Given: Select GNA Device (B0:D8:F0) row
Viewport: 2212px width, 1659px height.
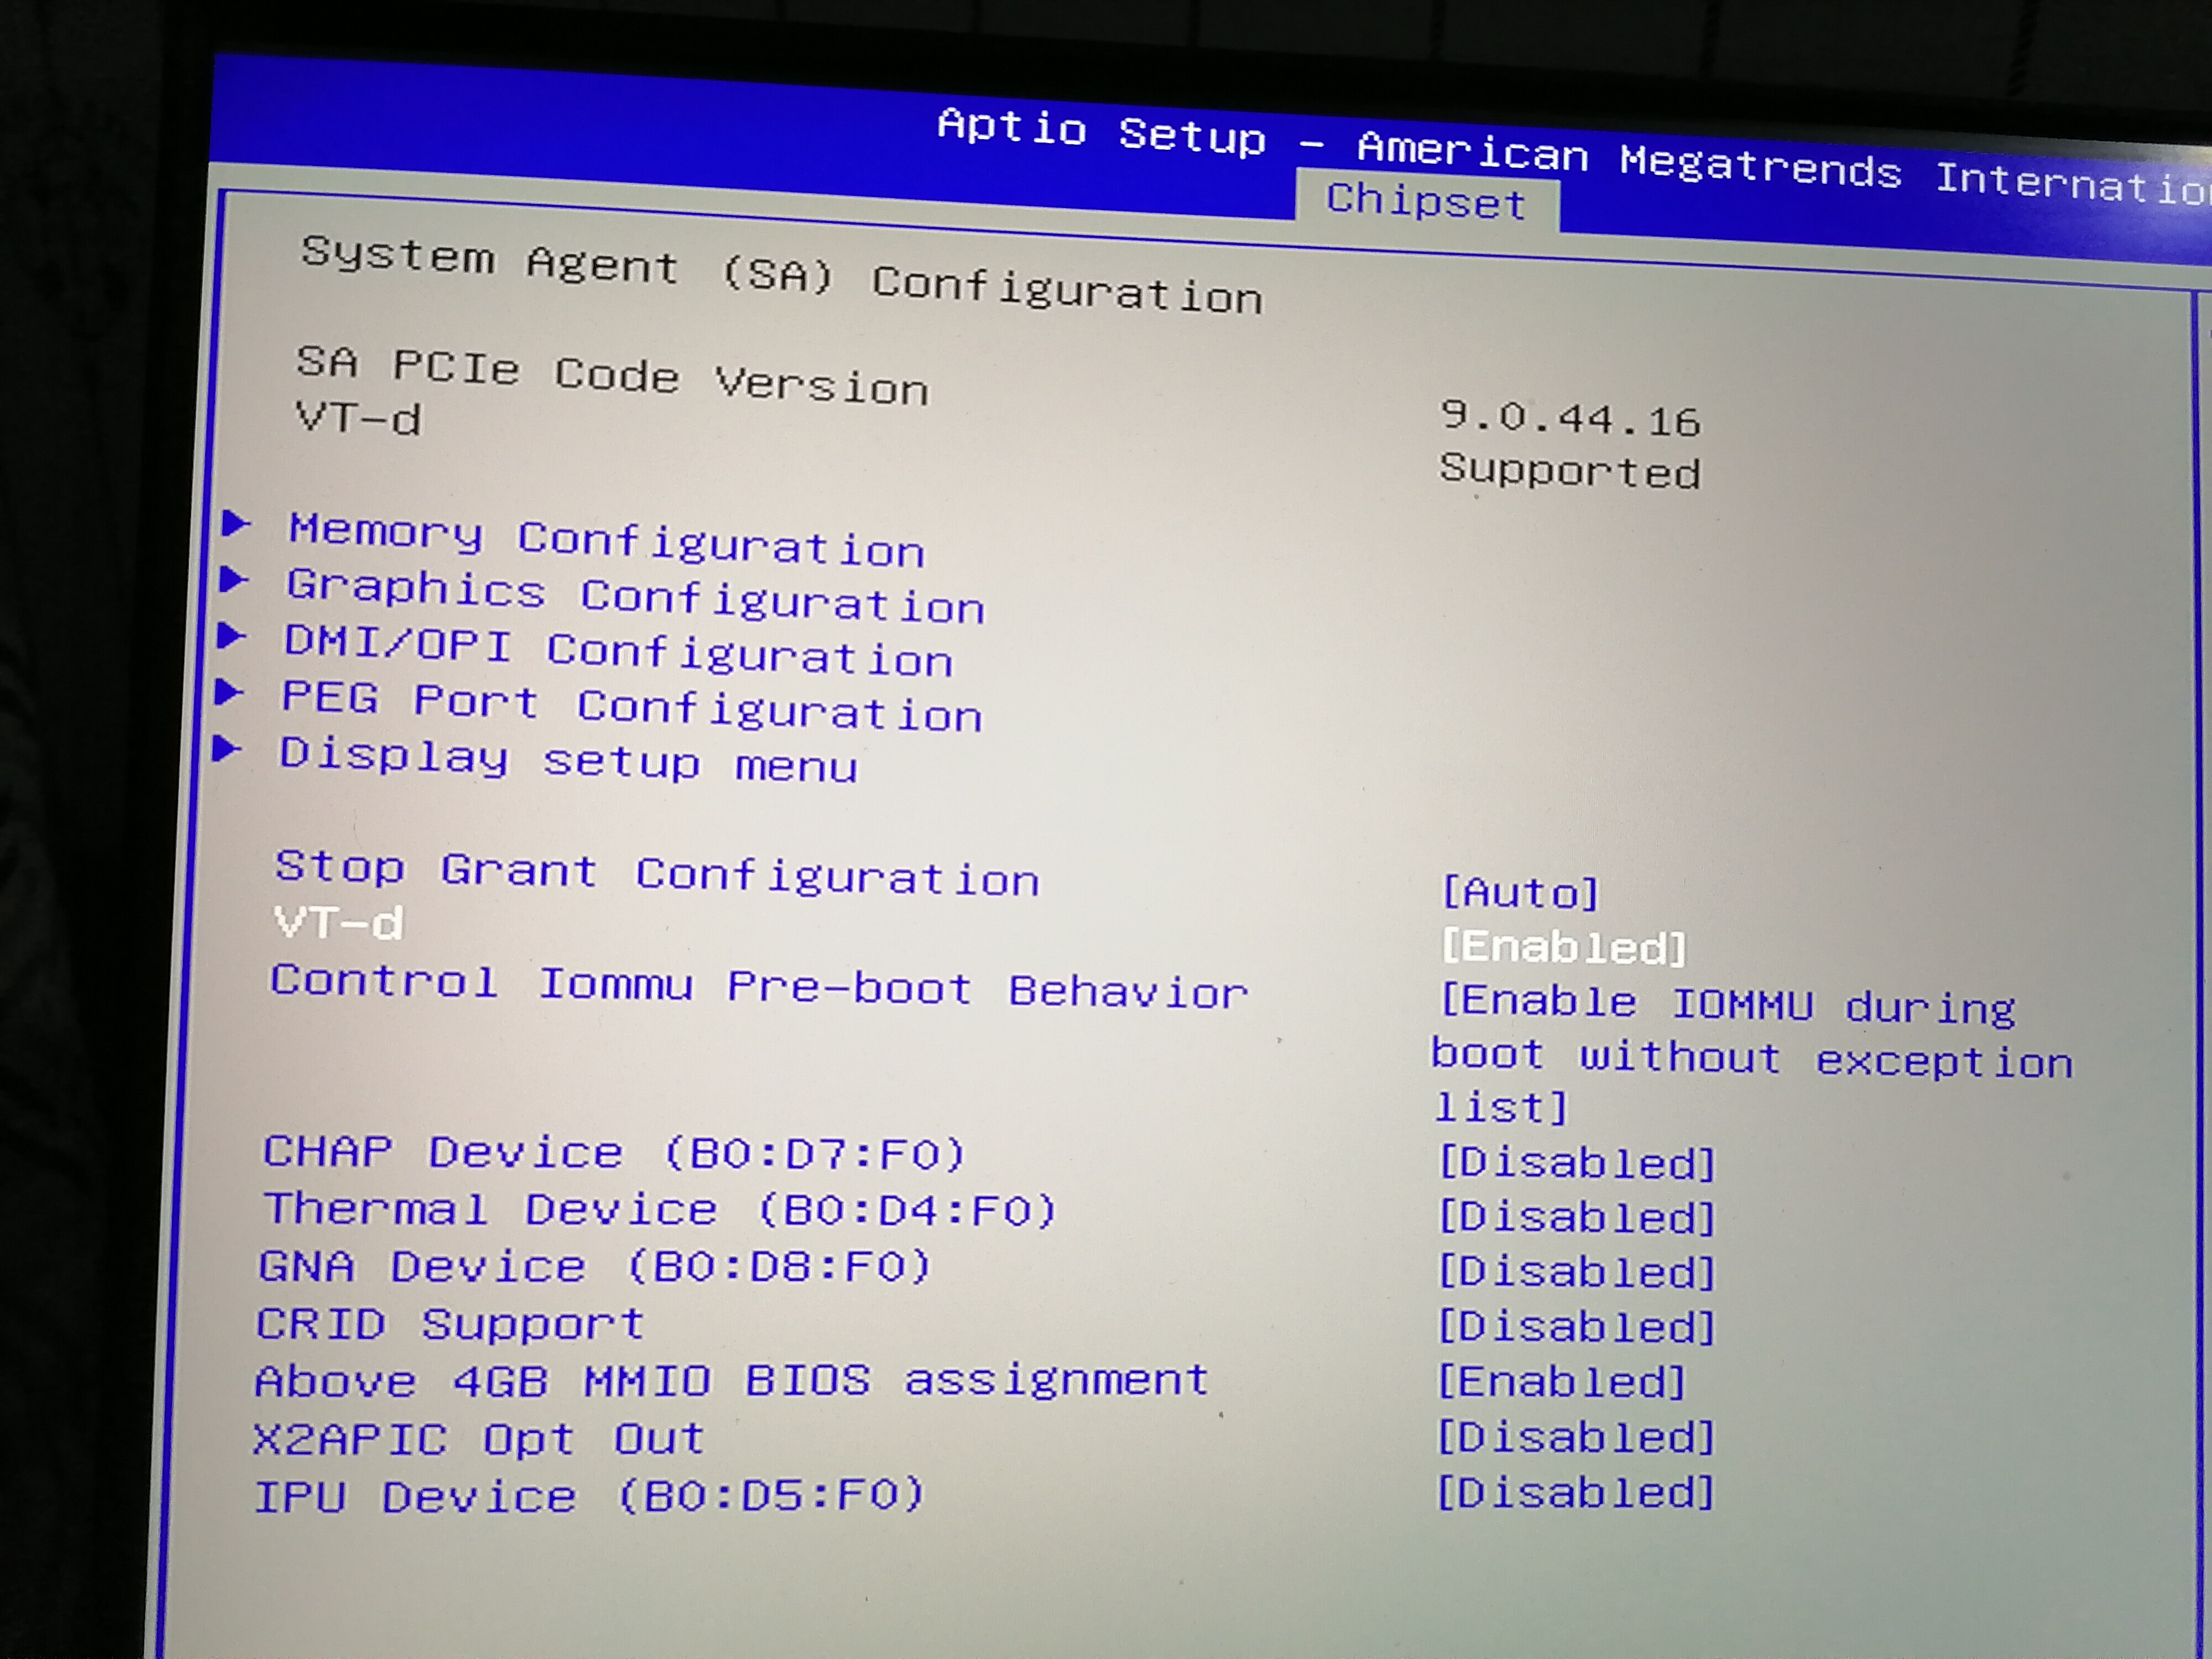Looking at the screenshot, I should 595,1267.
